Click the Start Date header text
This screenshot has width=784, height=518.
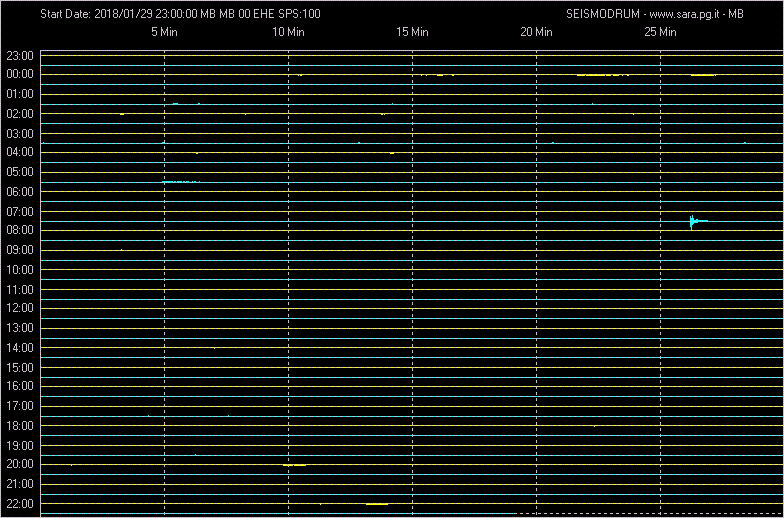coord(180,14)
